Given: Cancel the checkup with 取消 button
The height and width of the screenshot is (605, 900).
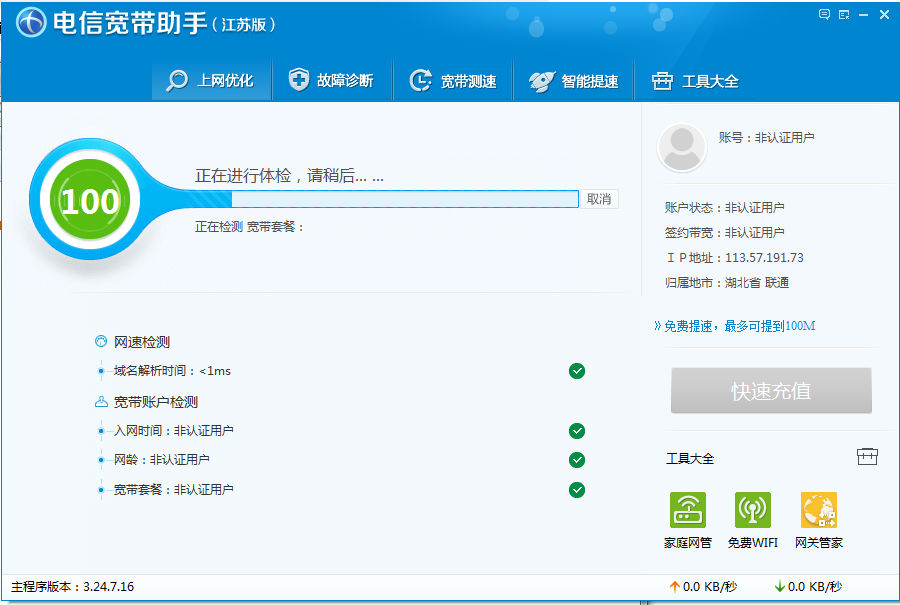Looking at the screenshot, I should pyautogui.click(x=599, y=199).
